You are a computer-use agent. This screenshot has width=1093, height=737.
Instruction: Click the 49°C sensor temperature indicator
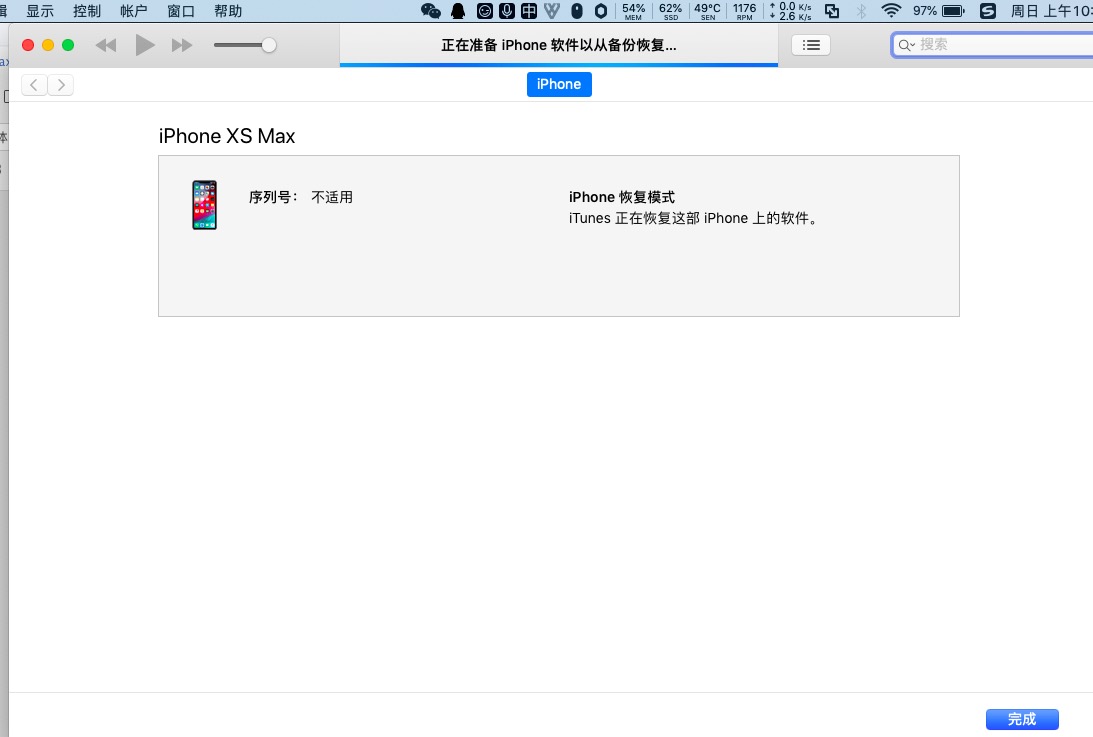[x=707, y=11]
